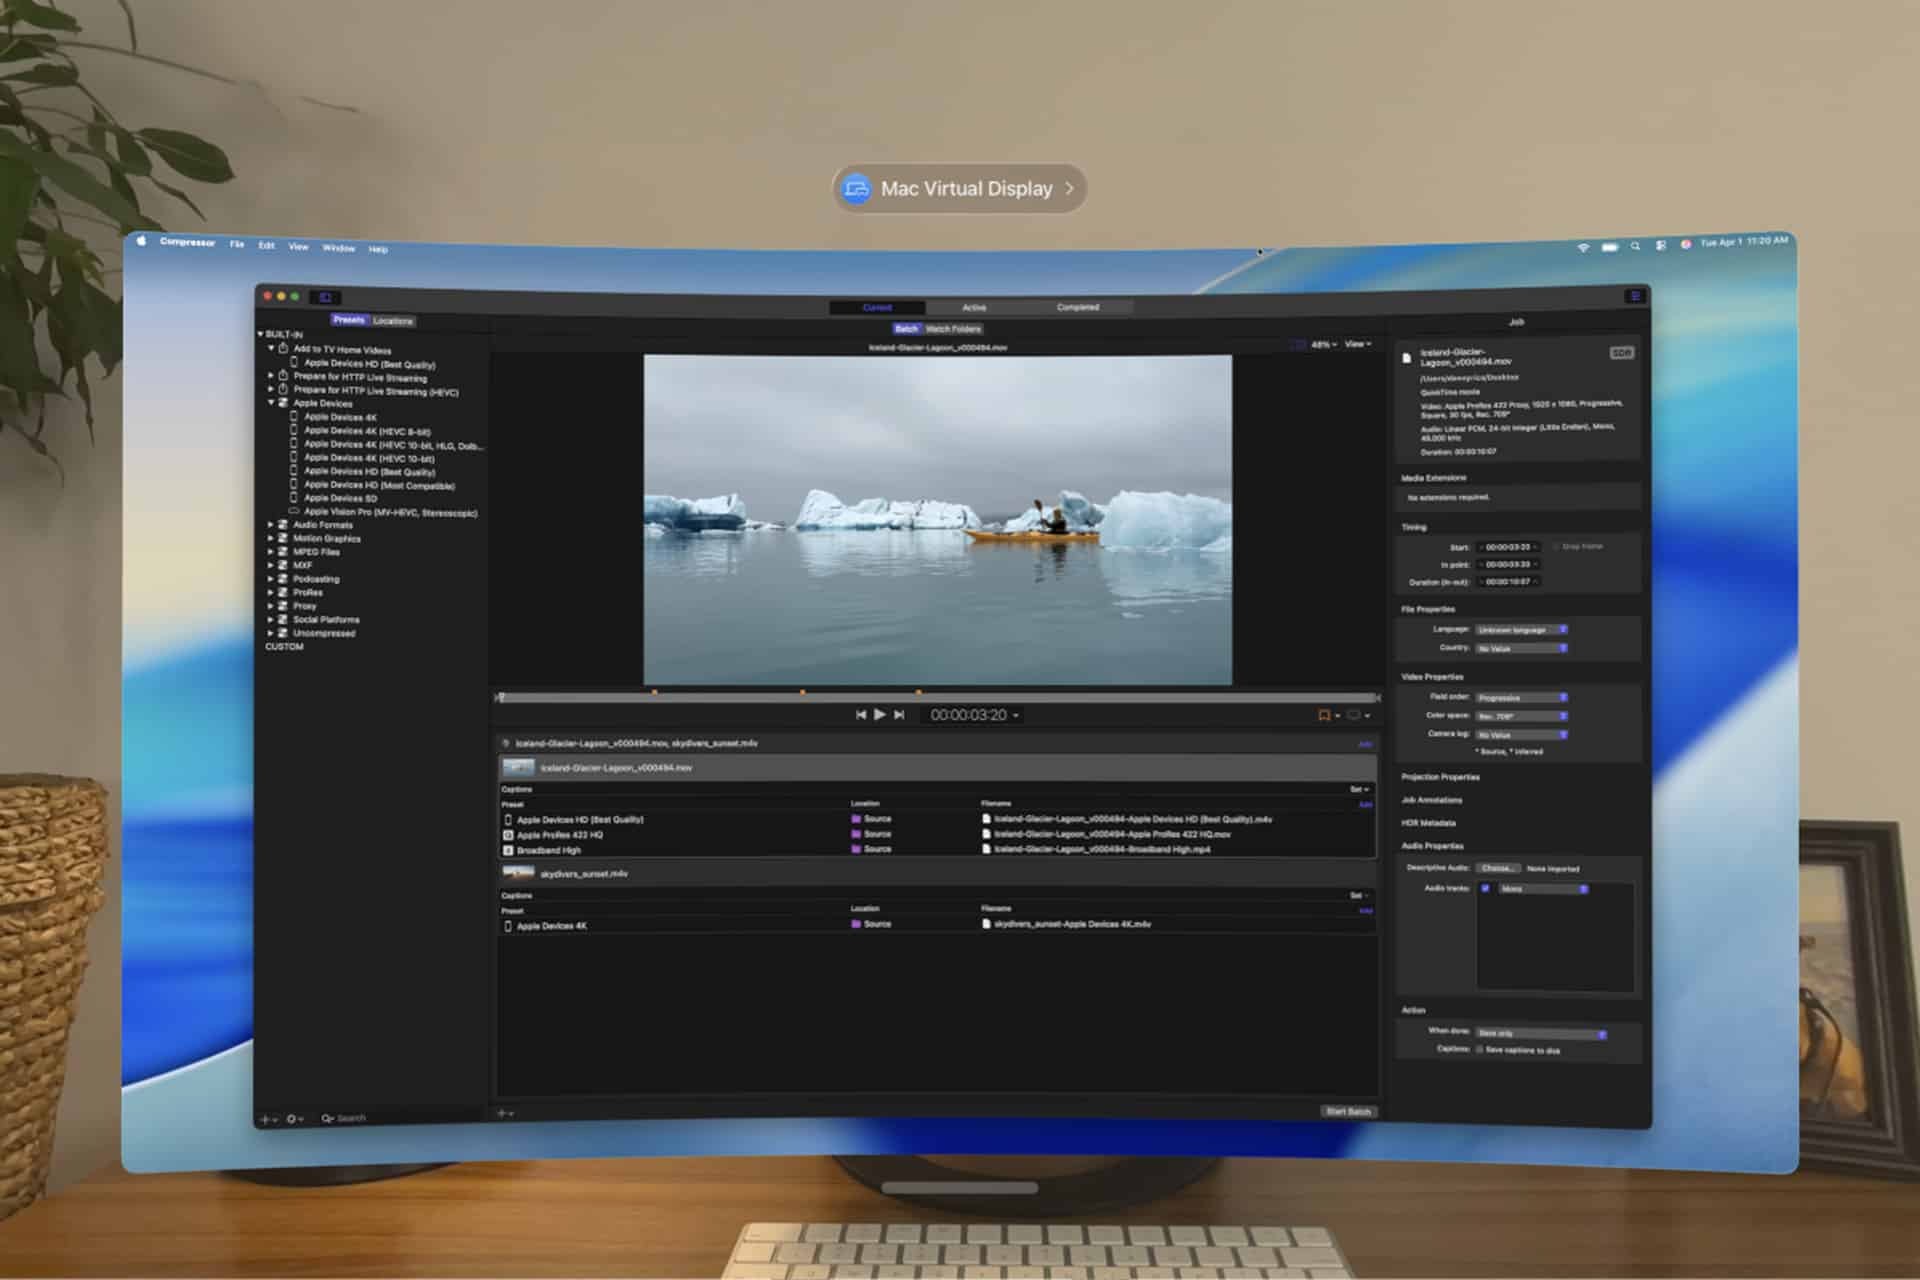Enable Save captions to disk checkbox
The image size is (1920, 1280).
pos(1480,1050)
